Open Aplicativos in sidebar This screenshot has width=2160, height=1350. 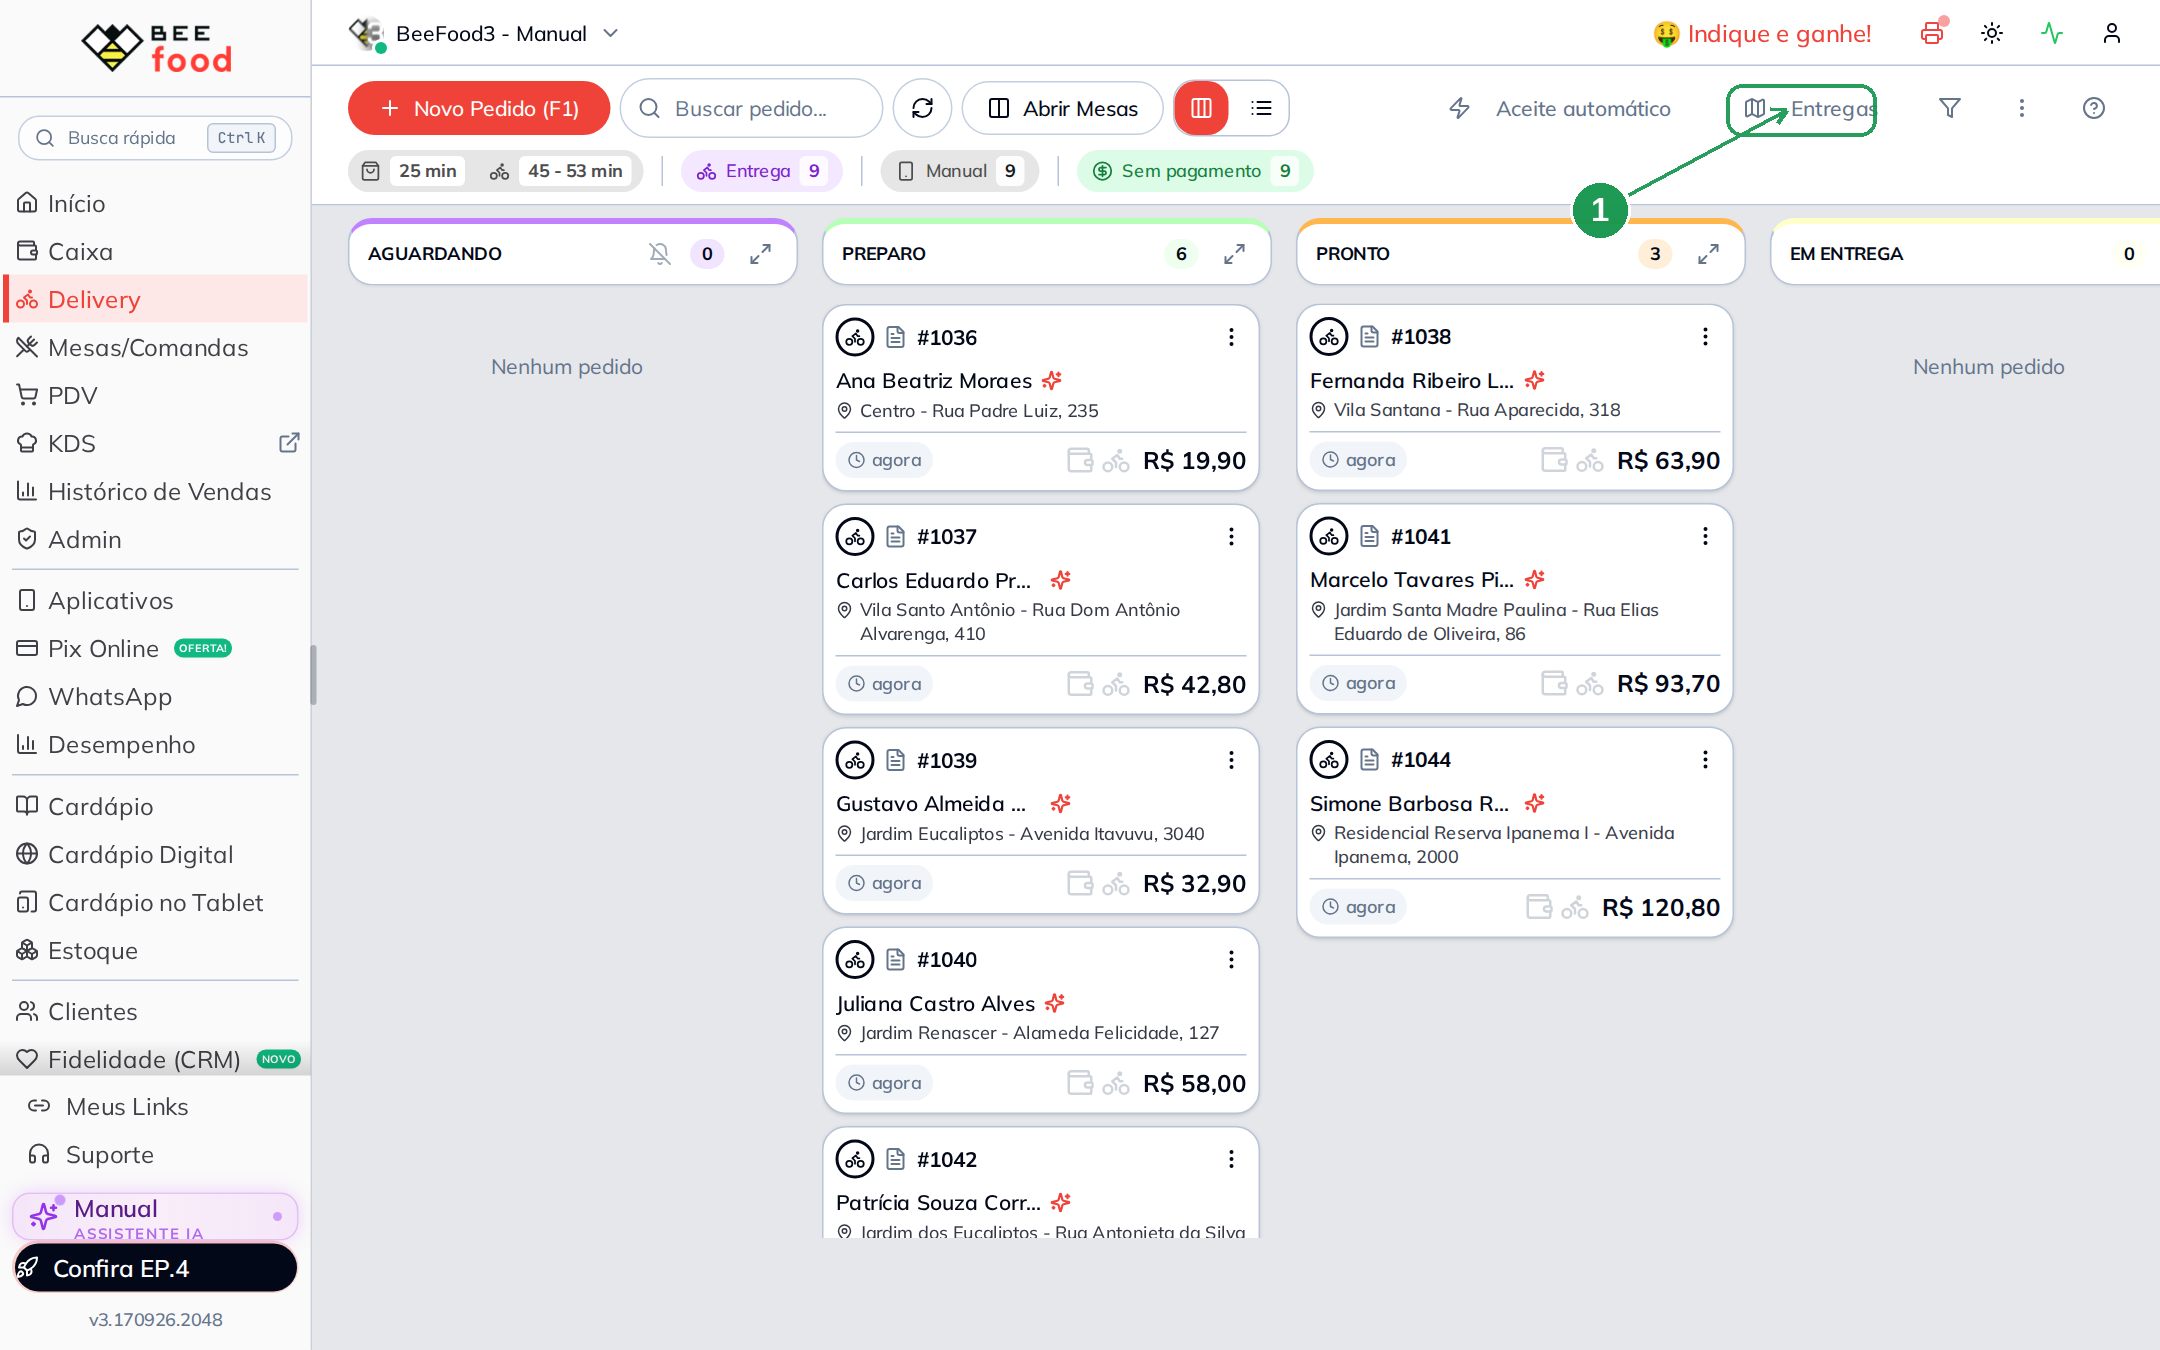point(155,600)
